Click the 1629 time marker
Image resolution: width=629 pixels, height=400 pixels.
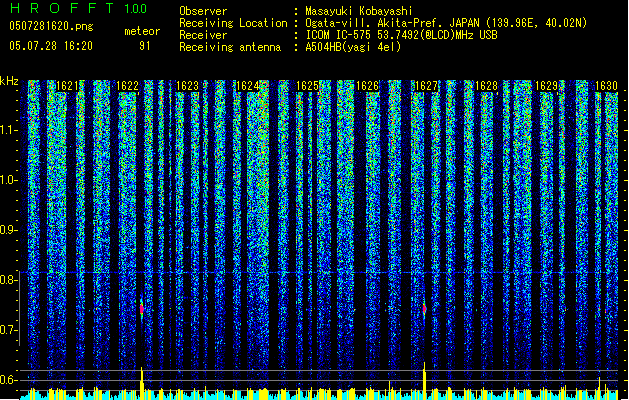coord(546,86)
